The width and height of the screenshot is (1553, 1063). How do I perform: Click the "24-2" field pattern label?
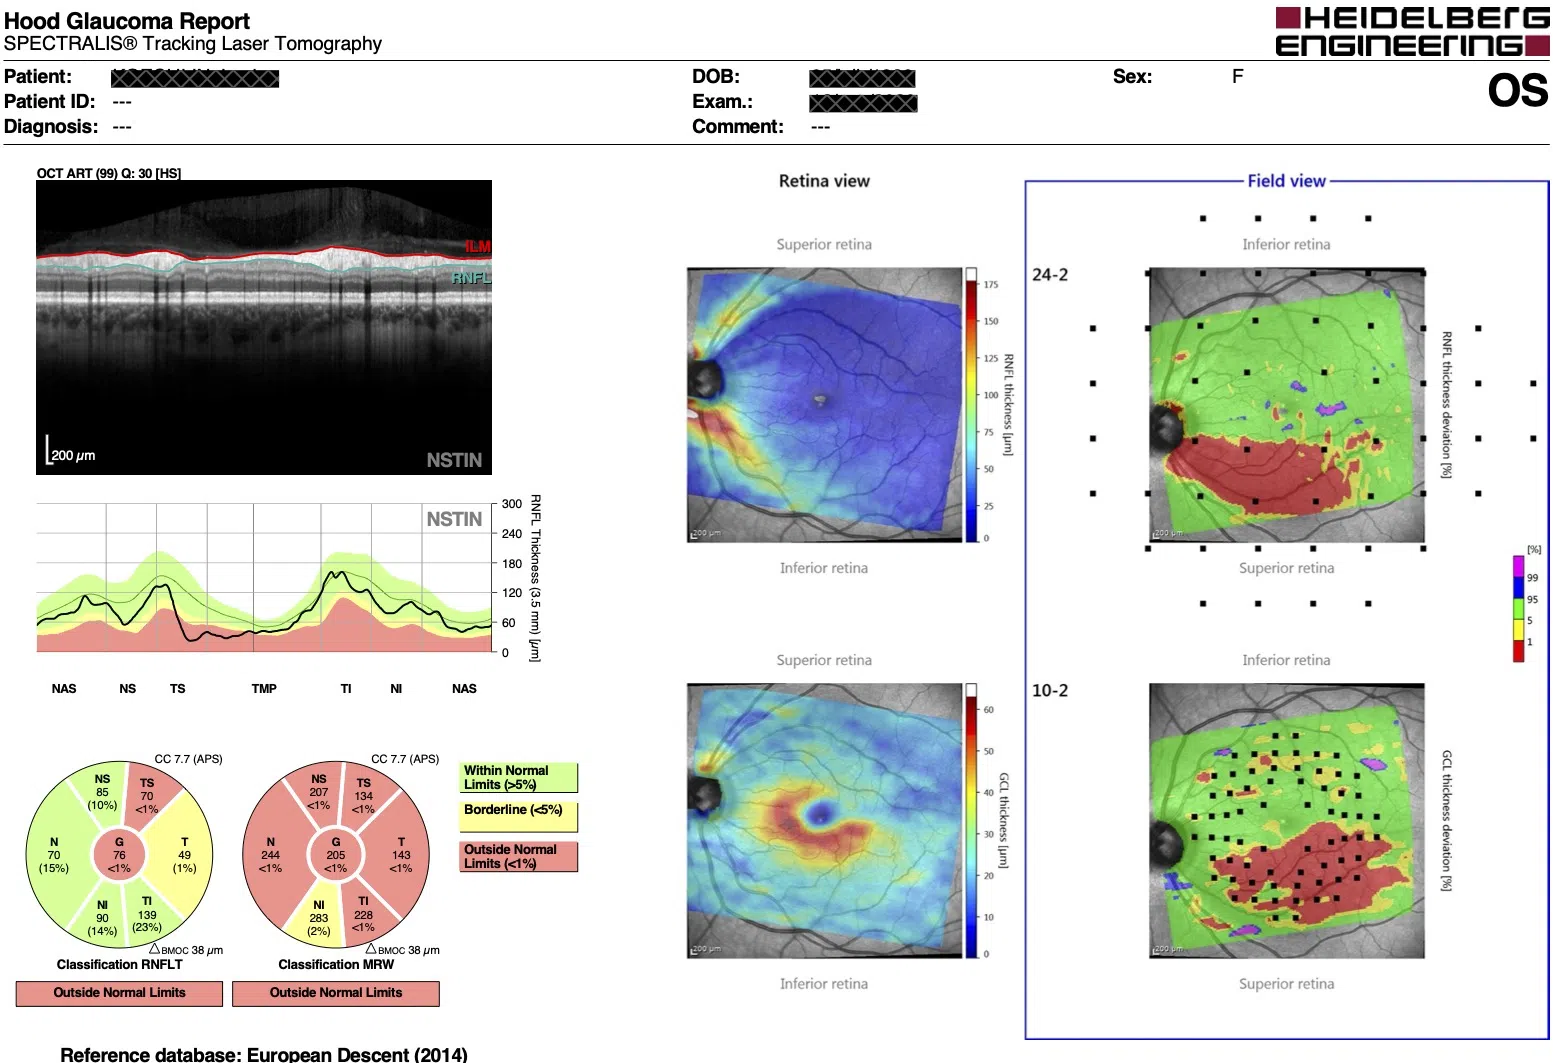(x=1050, y=275)
